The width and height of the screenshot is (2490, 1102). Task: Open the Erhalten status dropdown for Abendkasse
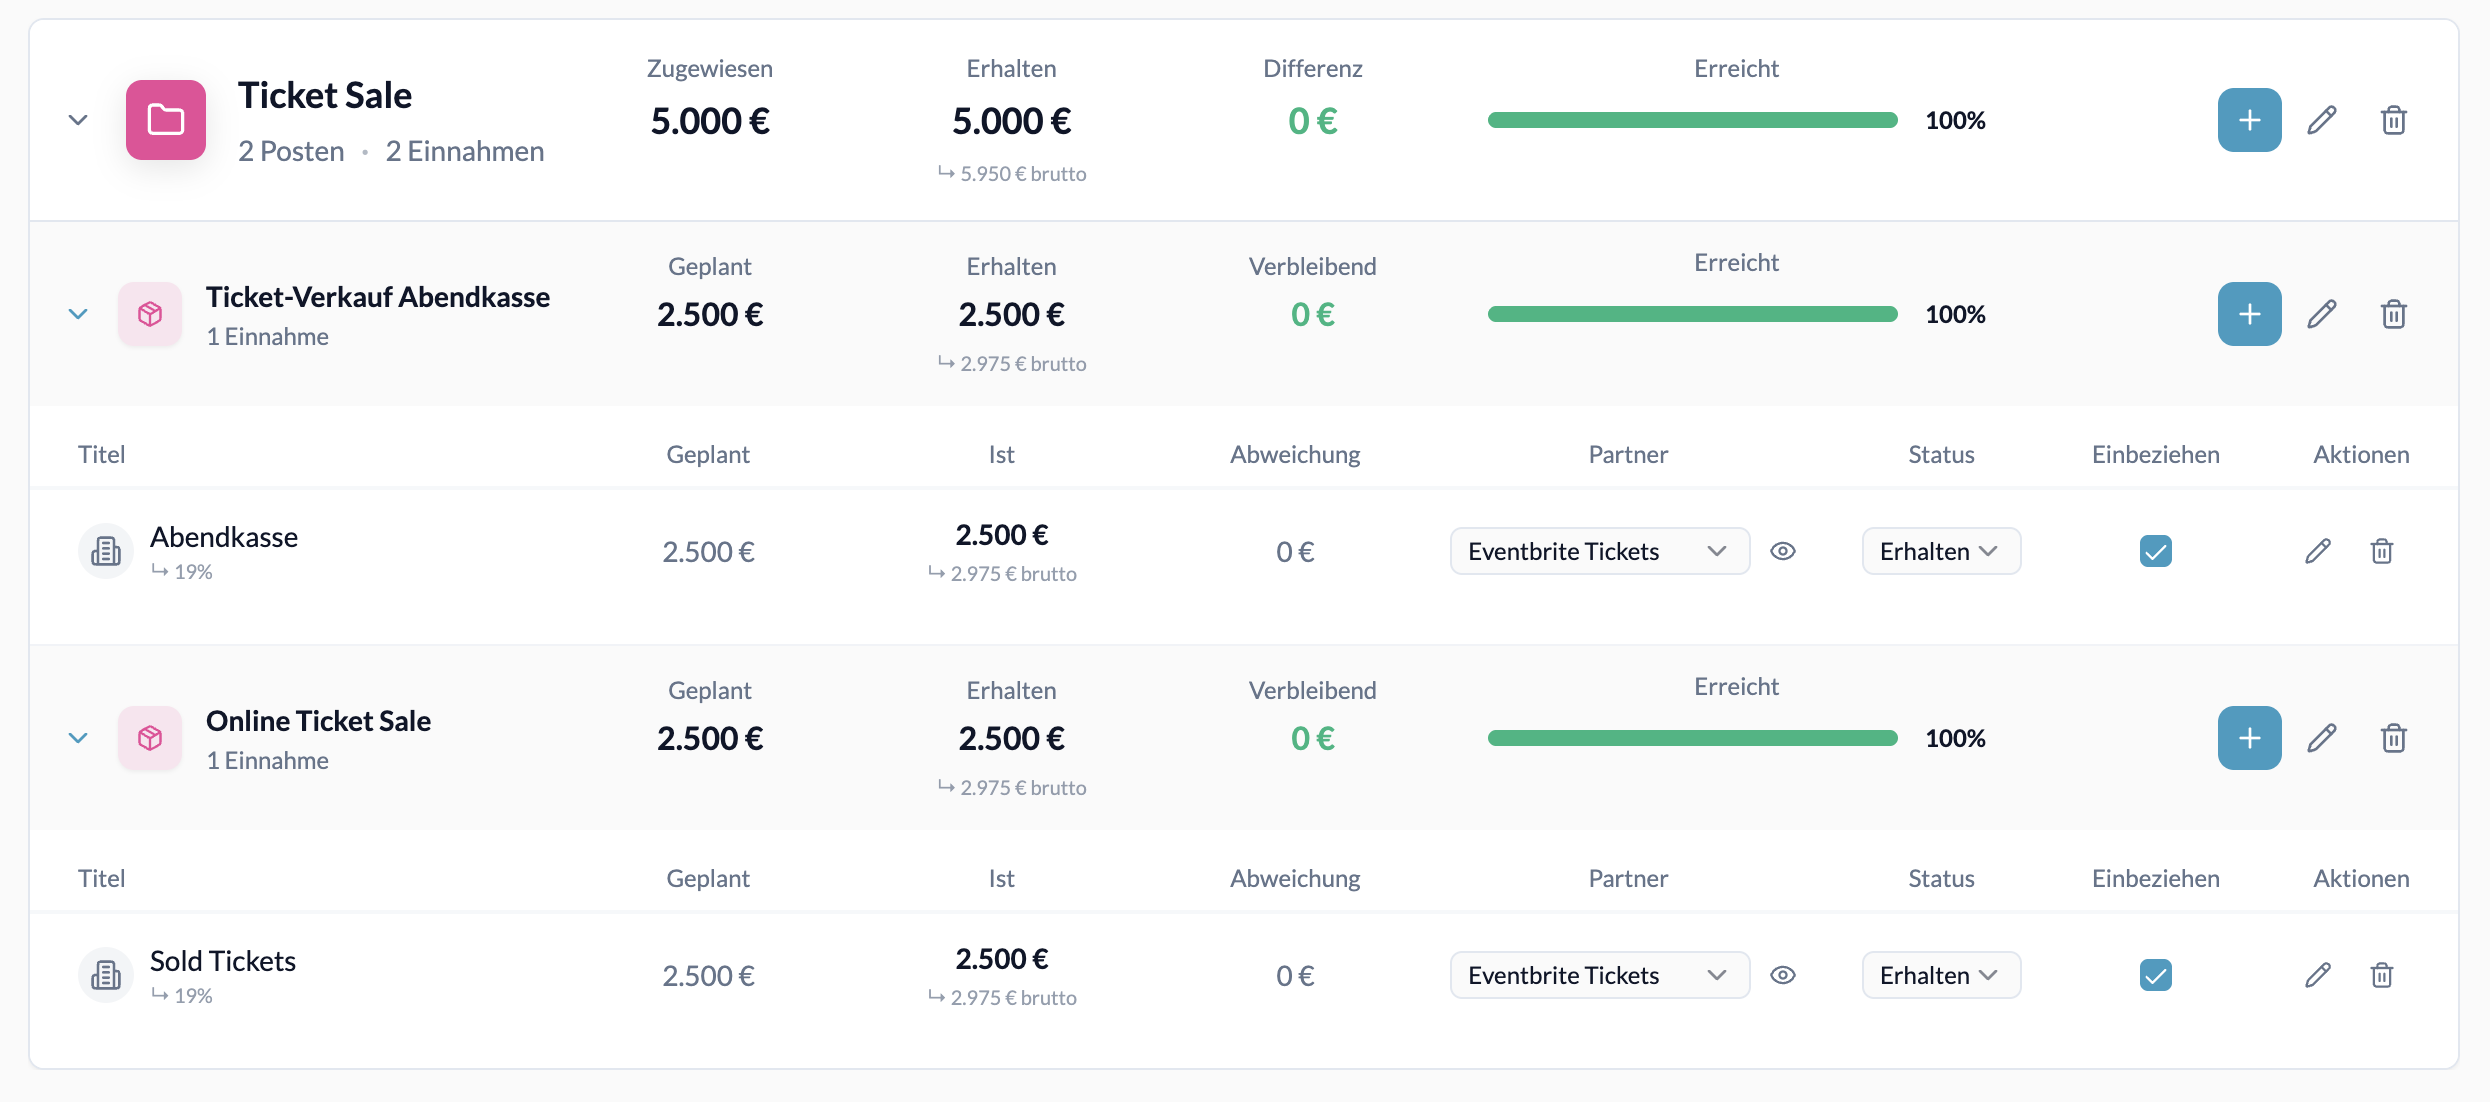[1939, 550]
